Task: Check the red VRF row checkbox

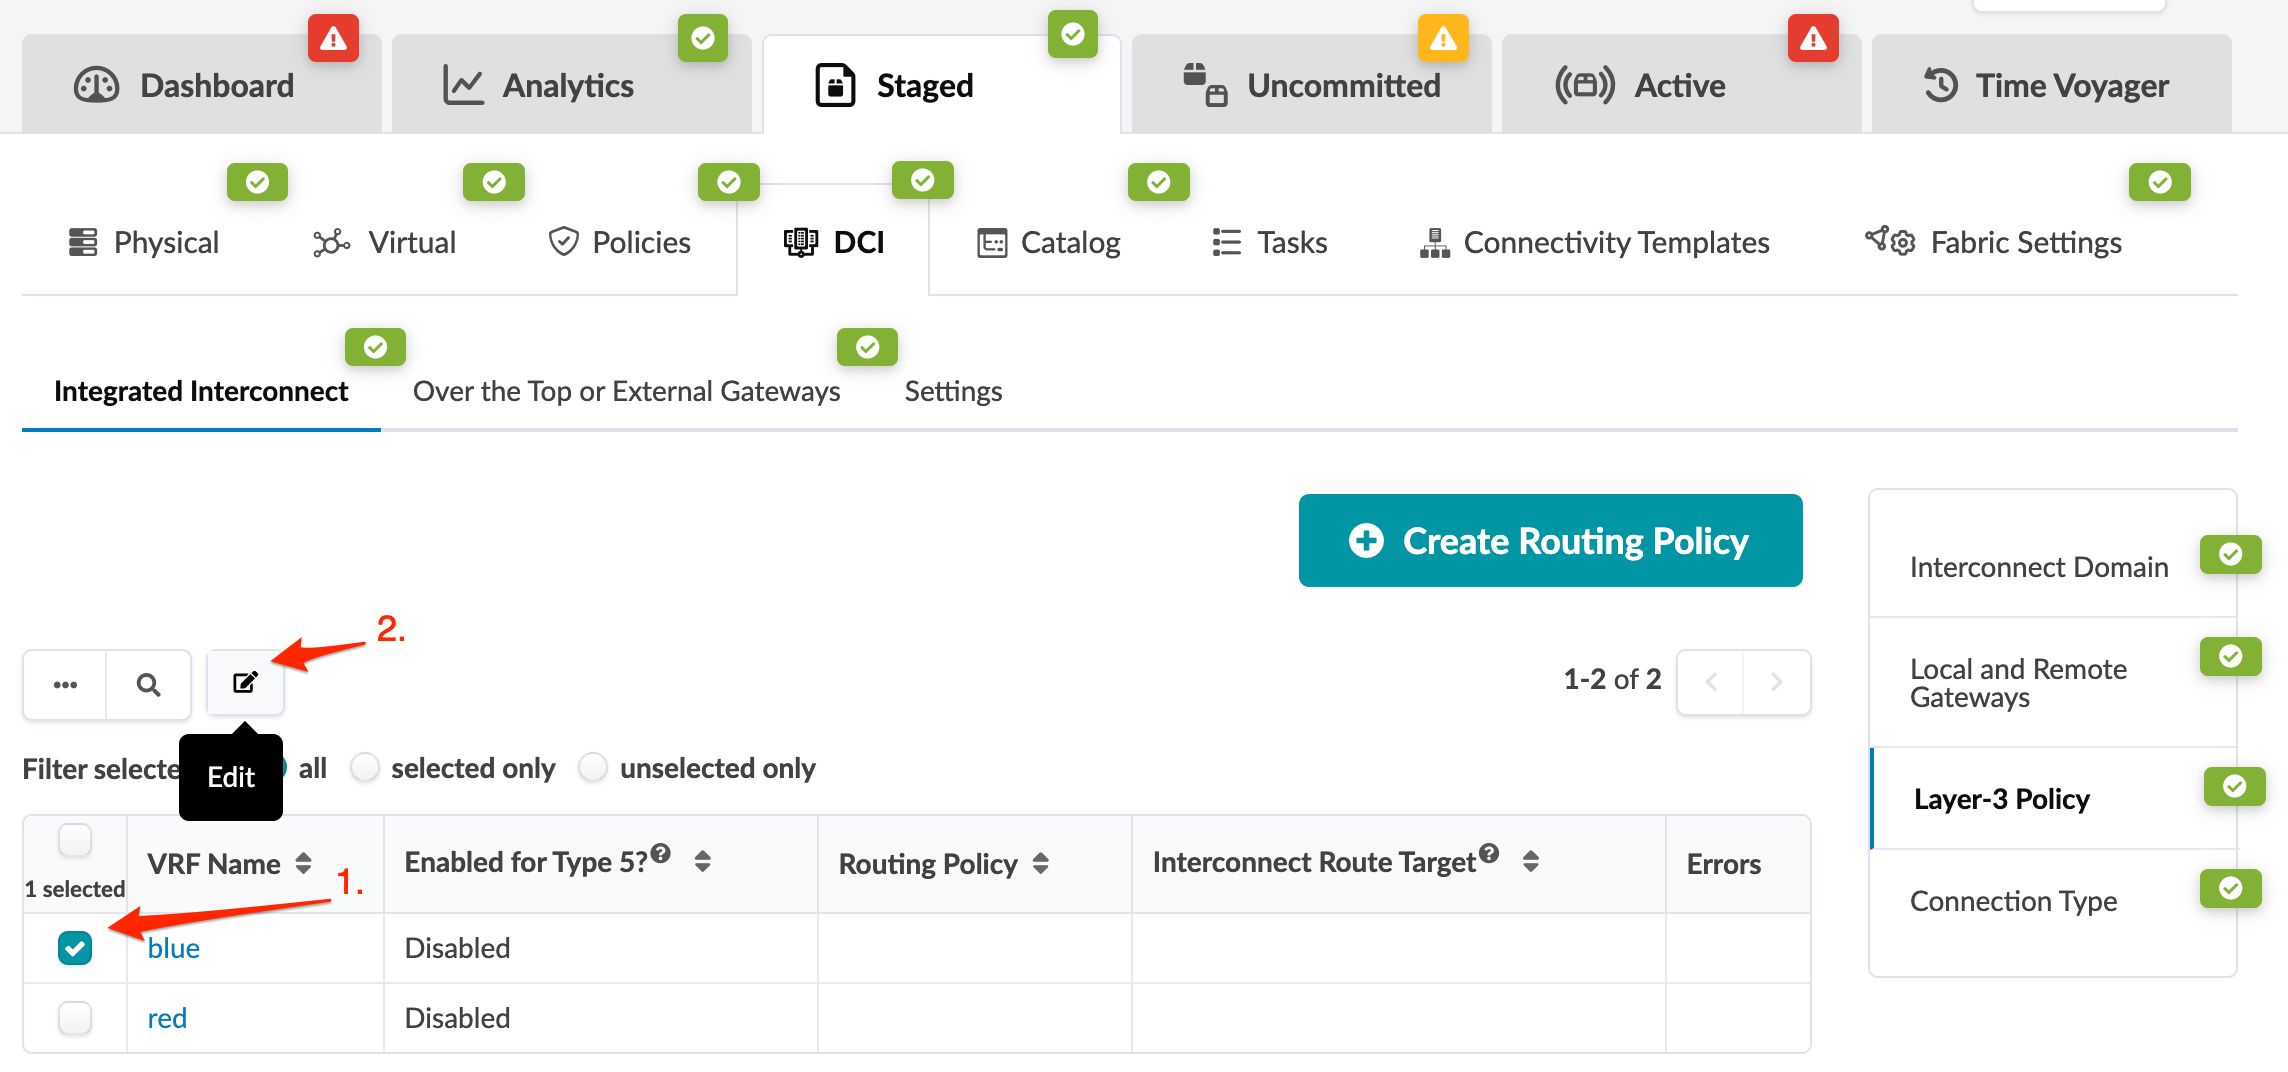Action: pyautogui.click(x=75, y=1017)
